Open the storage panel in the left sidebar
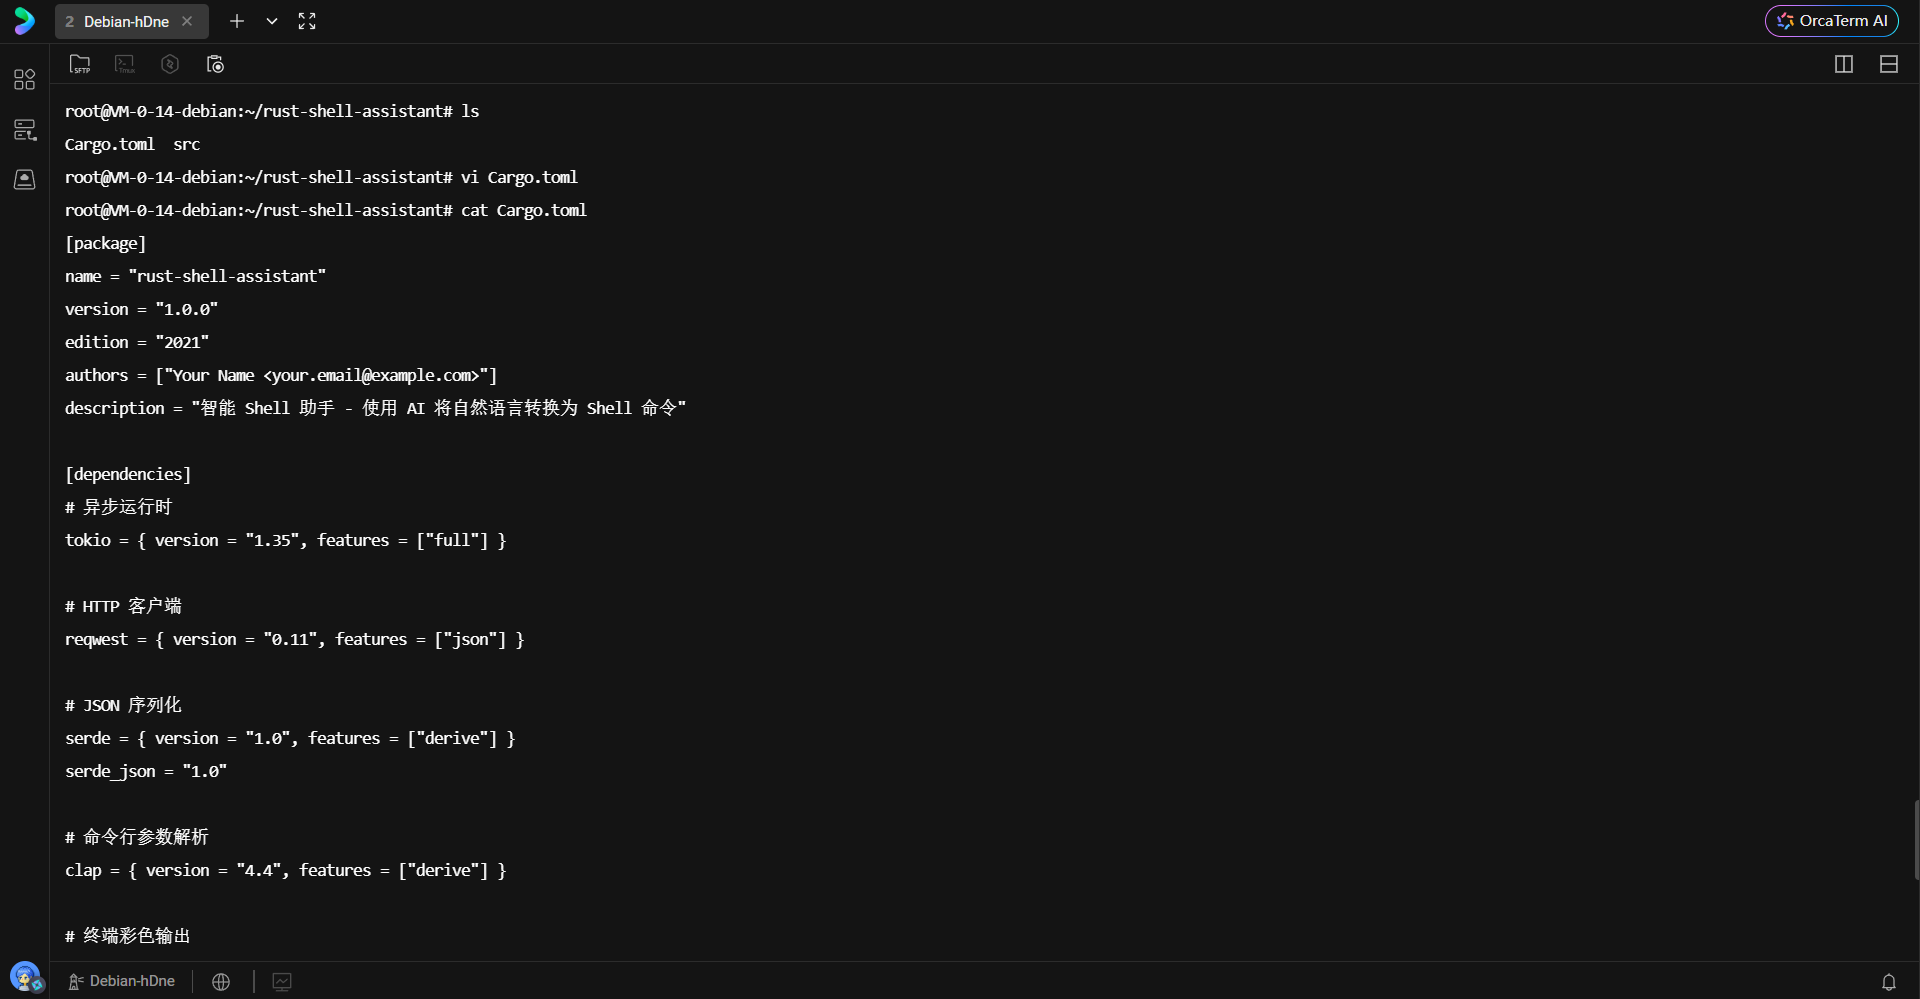The image size is (1920, 999). pyautogui.click(x=25, y=180)
